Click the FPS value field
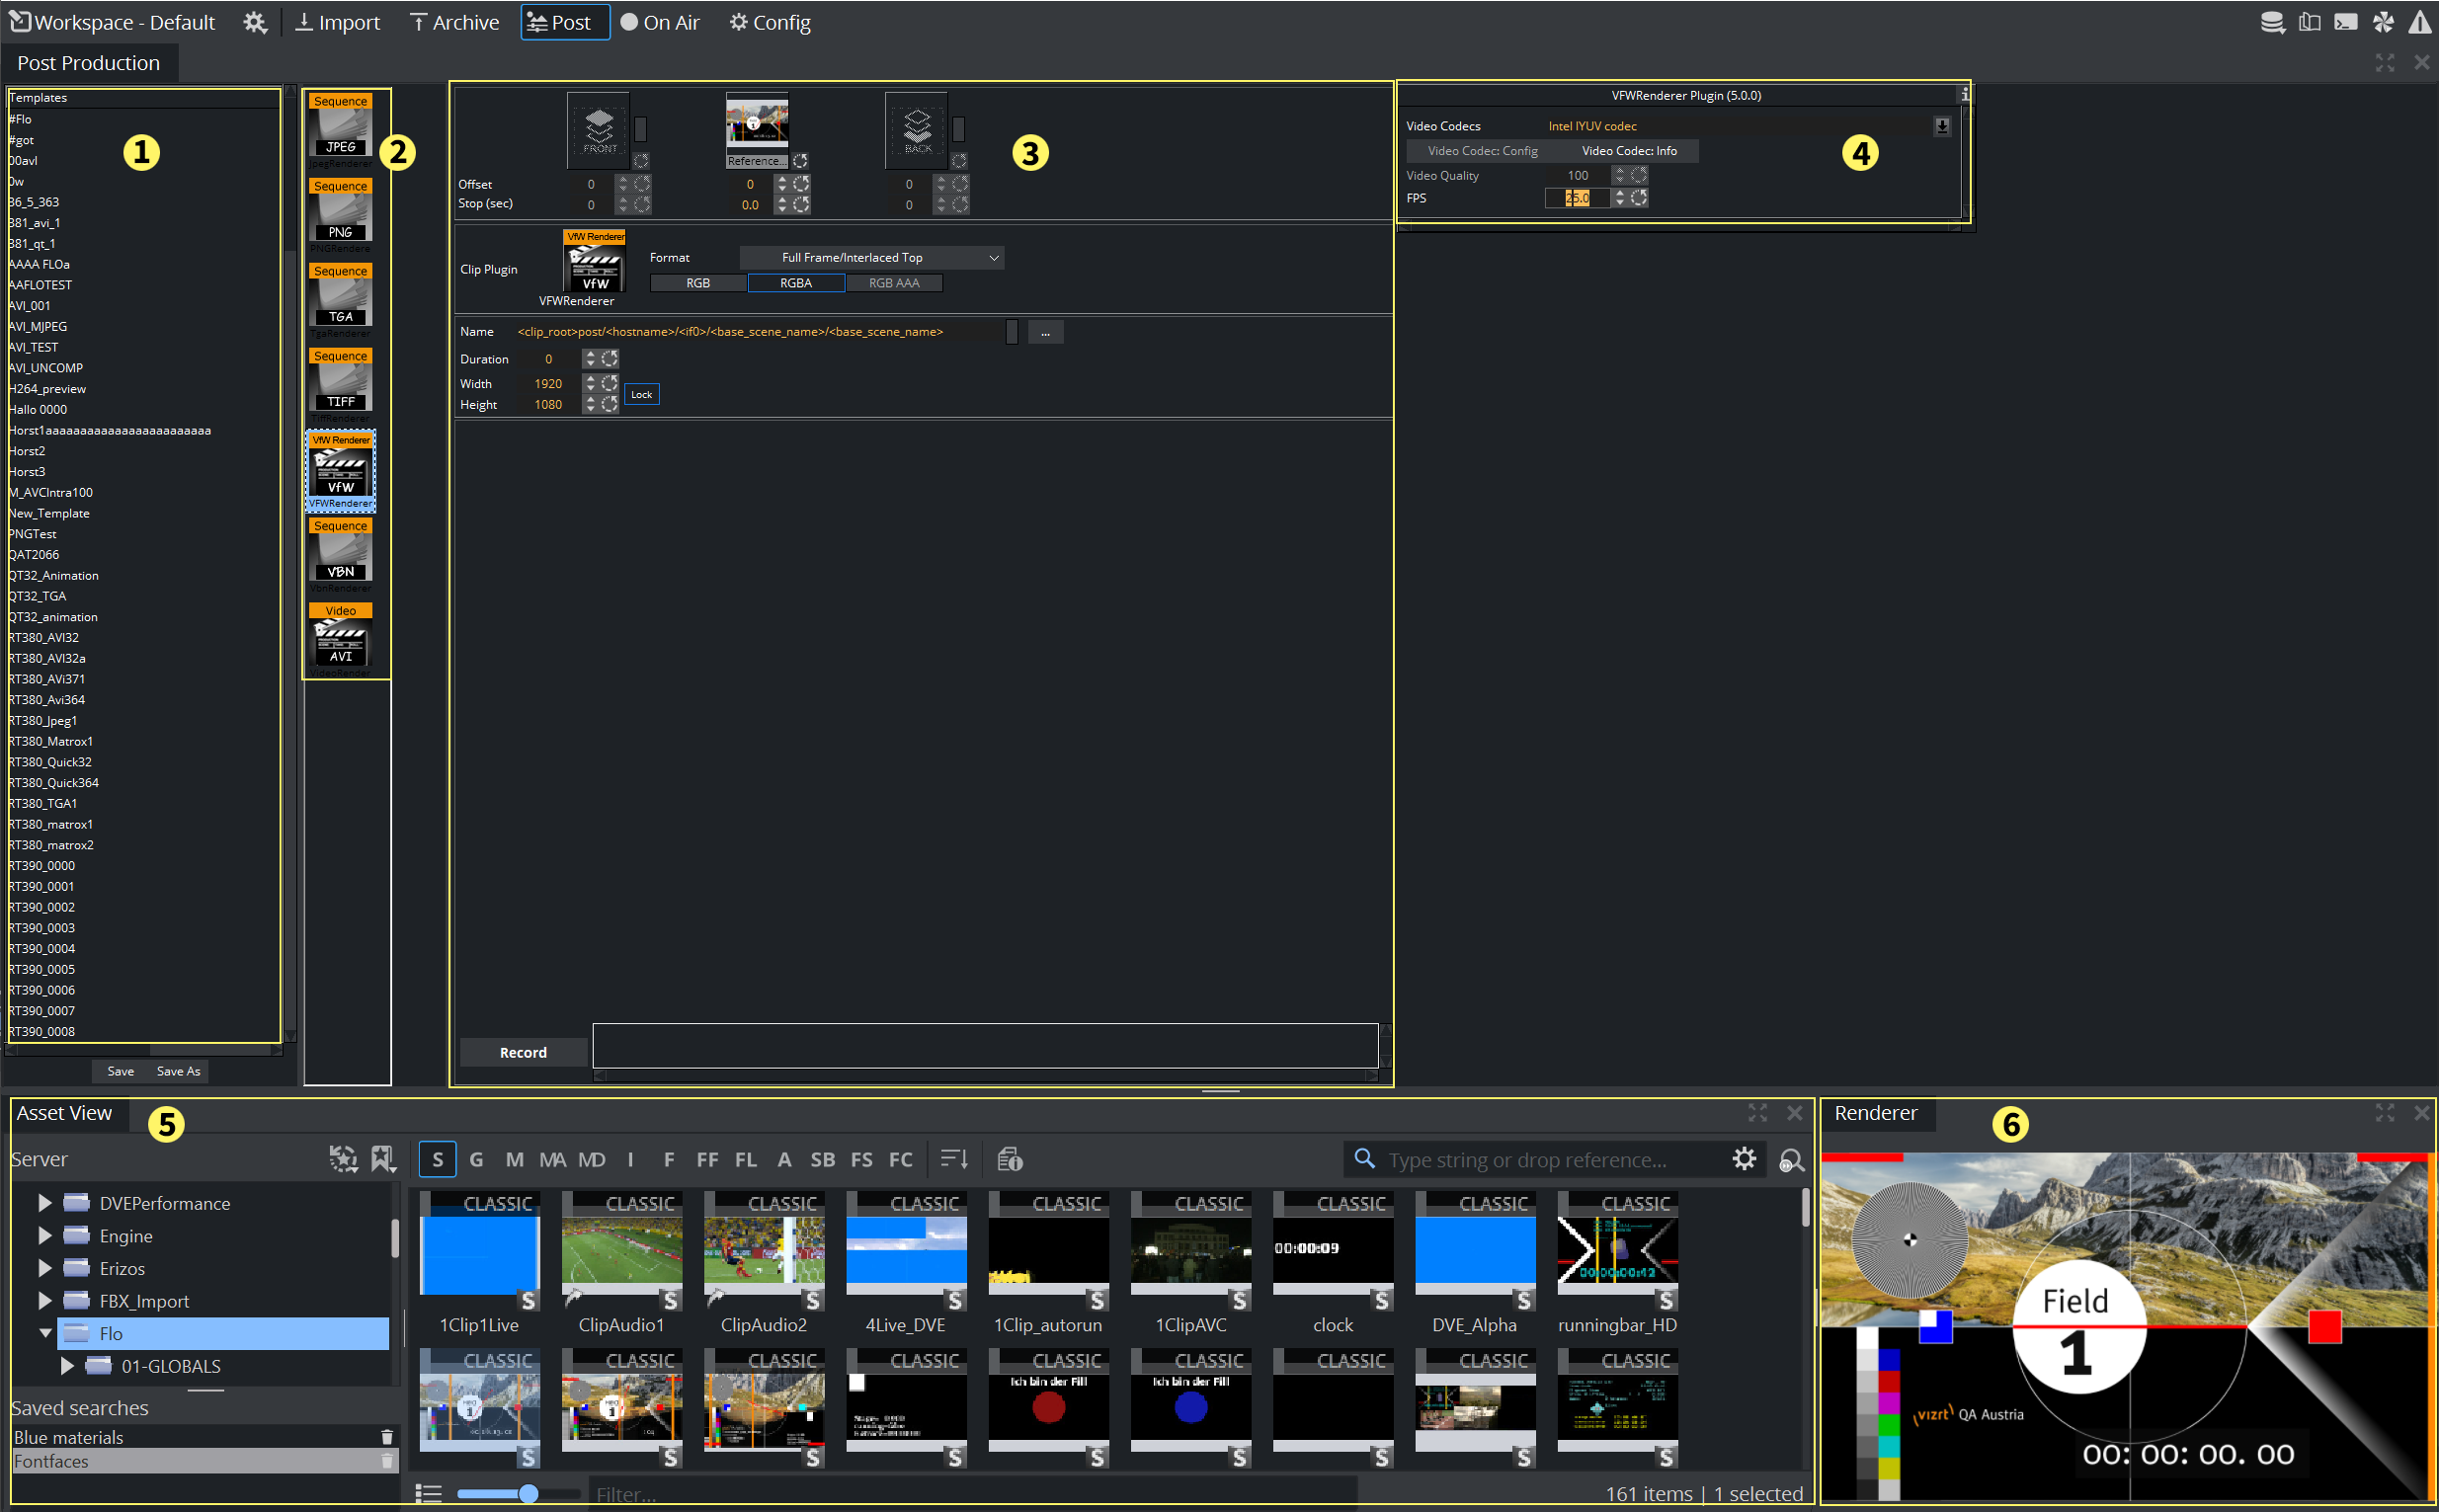The height and width of the screenshot is (1512, 2439). tap(1577, 198)
